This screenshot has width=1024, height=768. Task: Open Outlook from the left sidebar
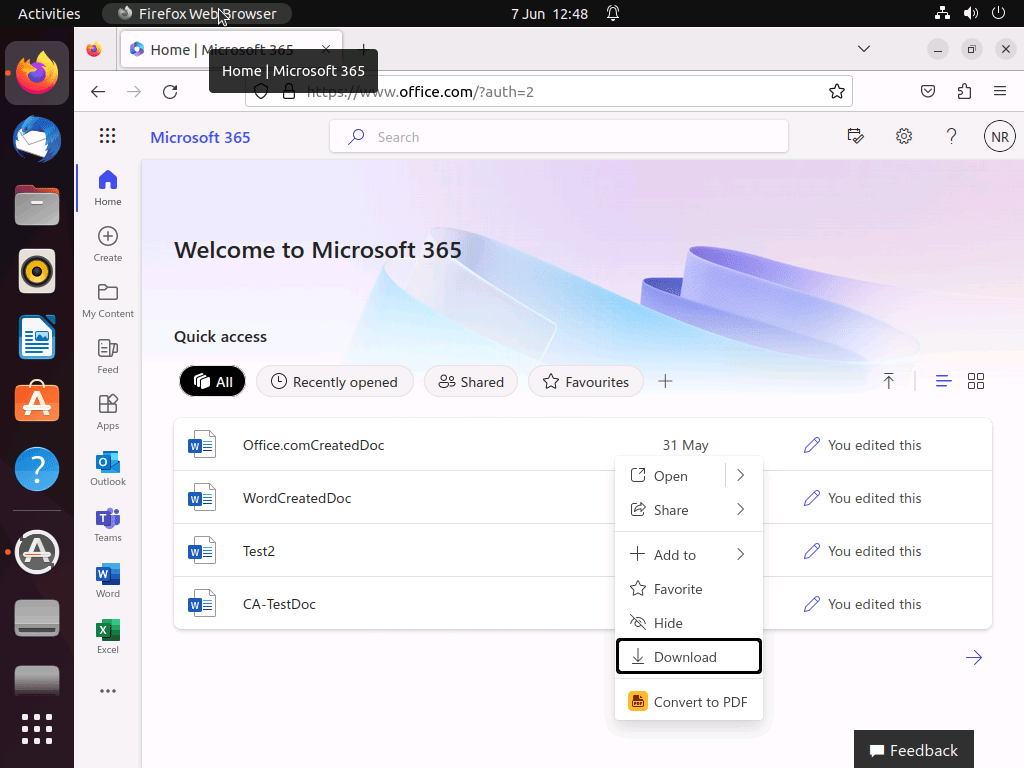click(x=108, y=468)
